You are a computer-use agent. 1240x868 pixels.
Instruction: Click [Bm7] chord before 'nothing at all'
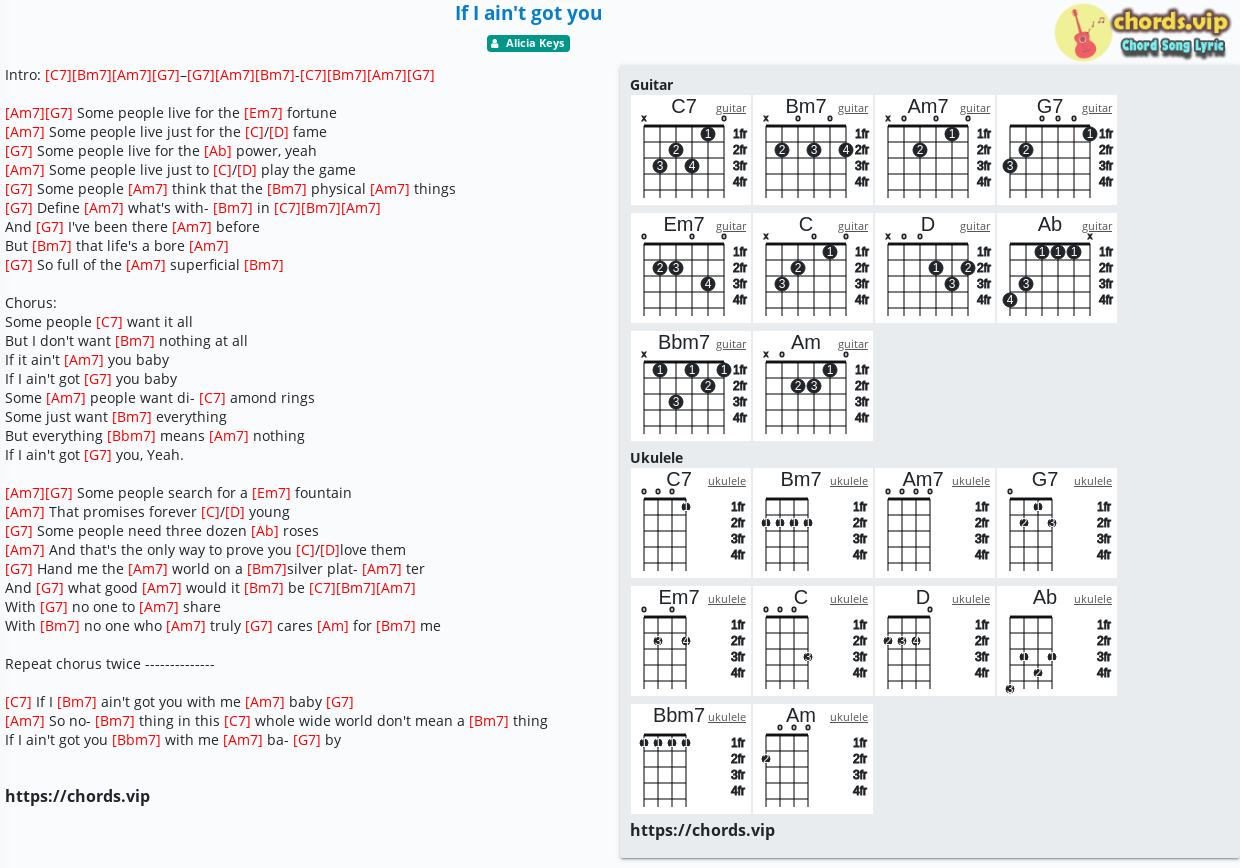point(135,341)
